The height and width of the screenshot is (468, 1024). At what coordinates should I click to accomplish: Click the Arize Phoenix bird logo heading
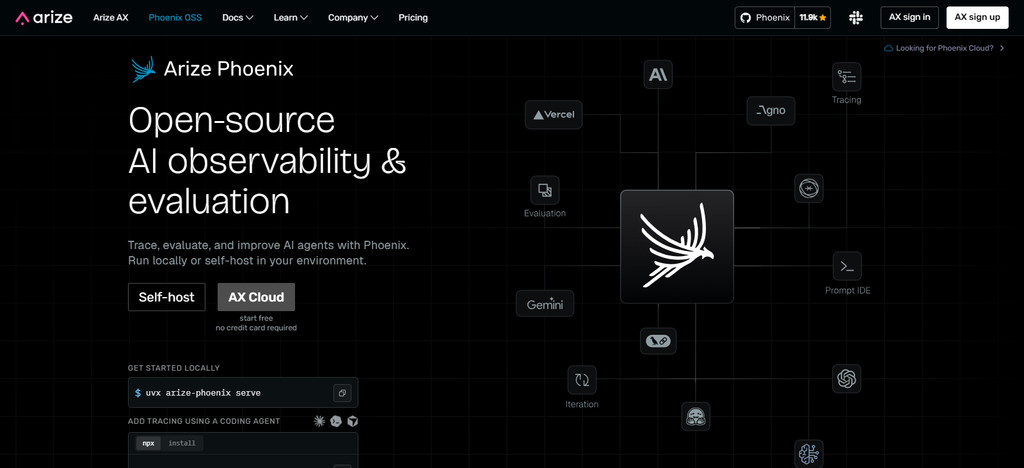coord(212,69)
